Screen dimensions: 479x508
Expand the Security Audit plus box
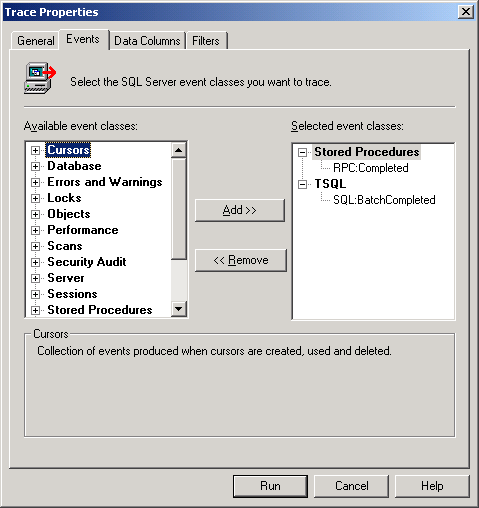coord(35,262)
